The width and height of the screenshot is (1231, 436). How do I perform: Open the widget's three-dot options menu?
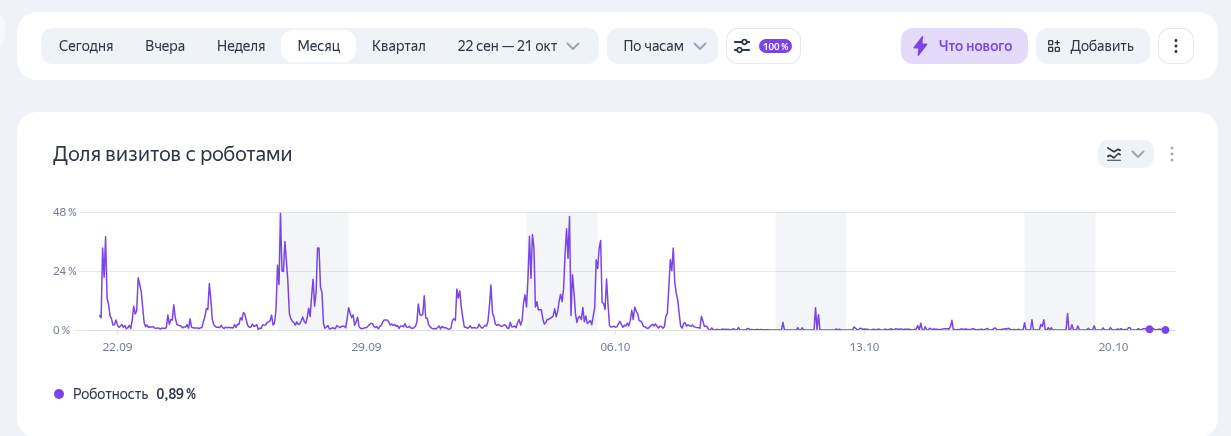point(1173,154)
